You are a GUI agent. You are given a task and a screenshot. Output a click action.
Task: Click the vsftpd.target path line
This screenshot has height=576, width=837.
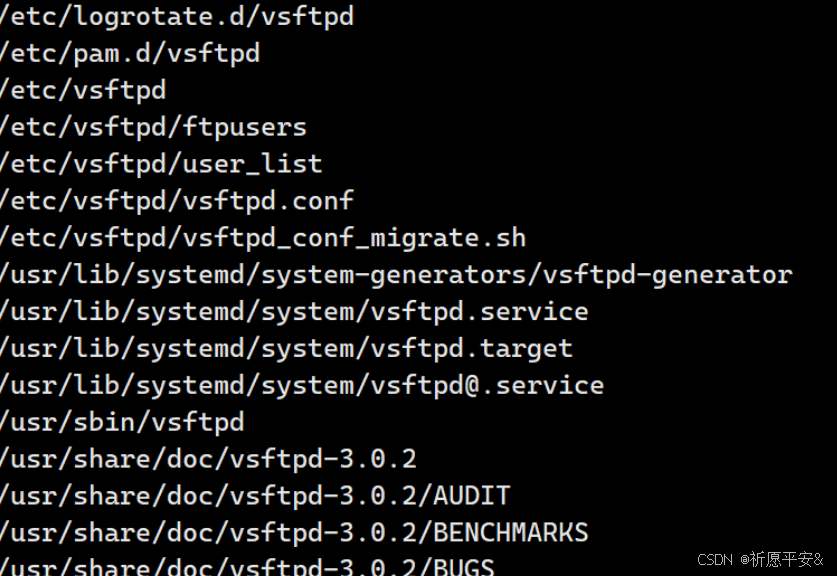287,349
